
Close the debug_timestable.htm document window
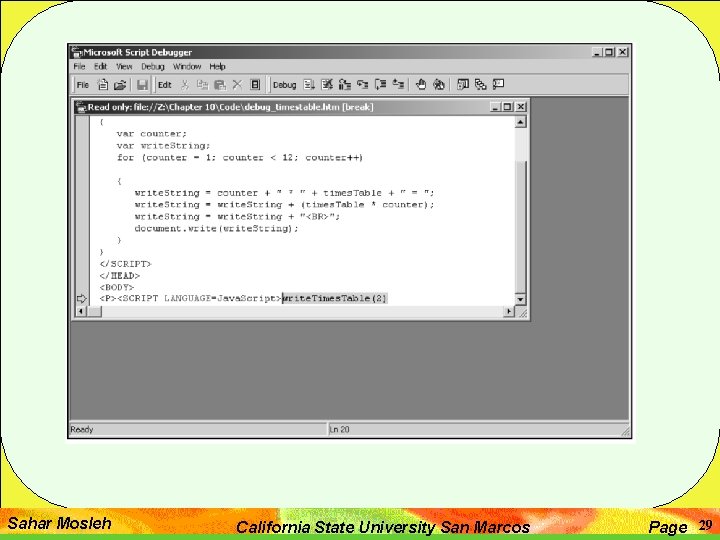(520, 107)
